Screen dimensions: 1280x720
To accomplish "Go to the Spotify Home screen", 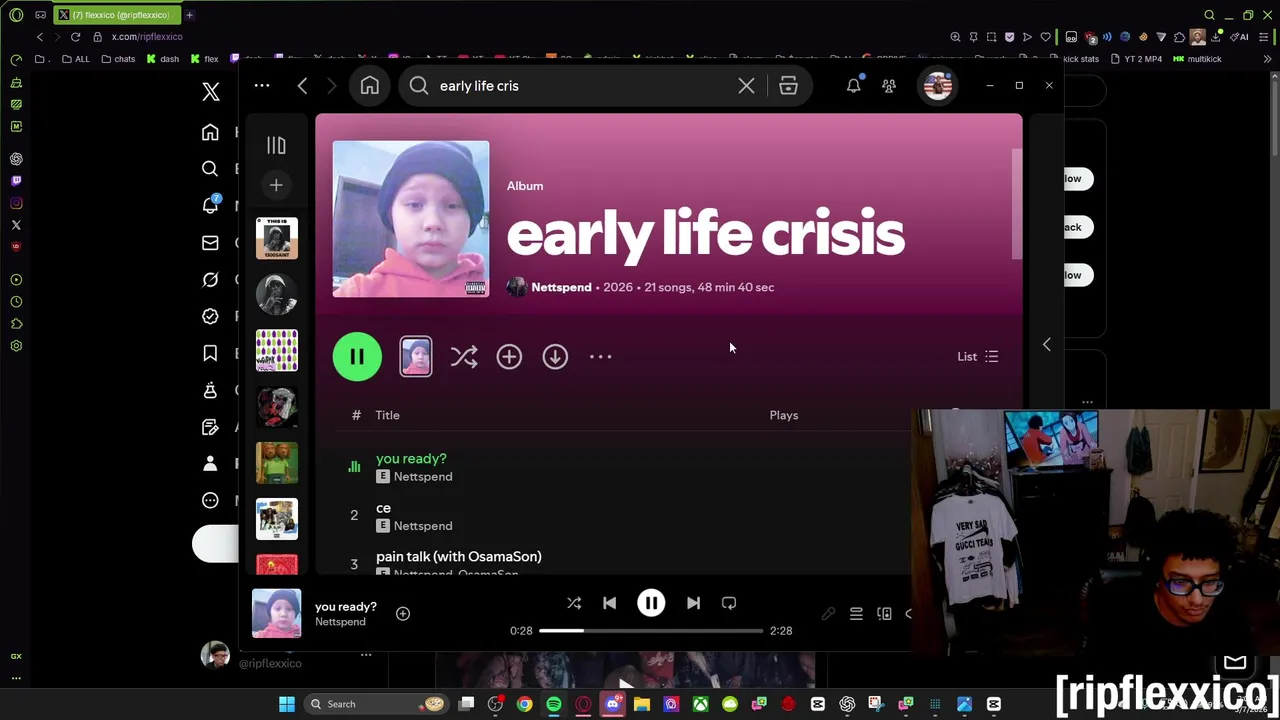I will click(x=370, y=86).
